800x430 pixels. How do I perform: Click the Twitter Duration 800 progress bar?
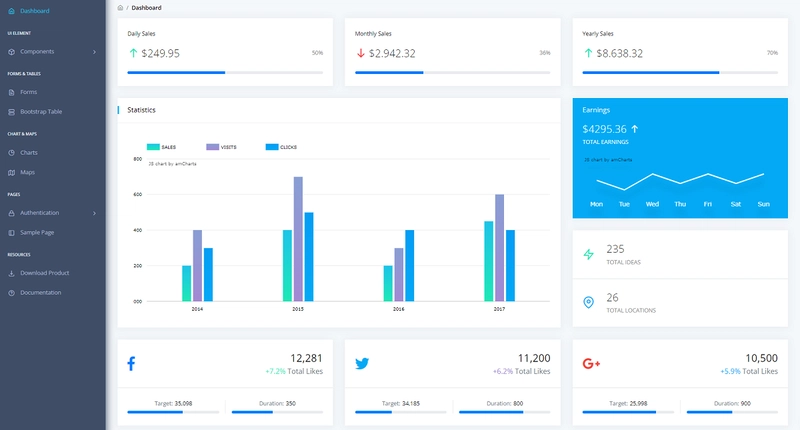(x=505, y=412)
